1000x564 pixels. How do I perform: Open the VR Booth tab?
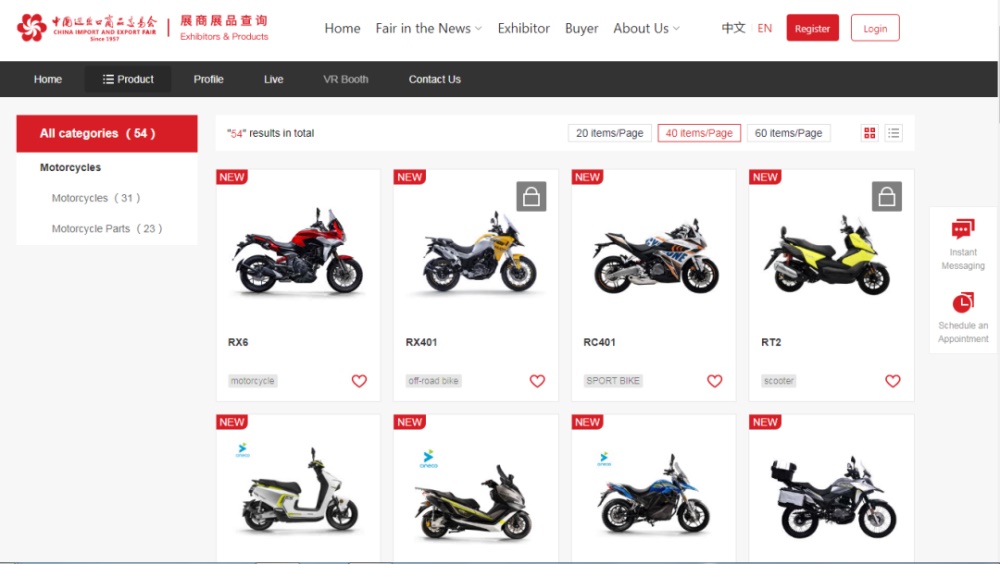(345, 79)
